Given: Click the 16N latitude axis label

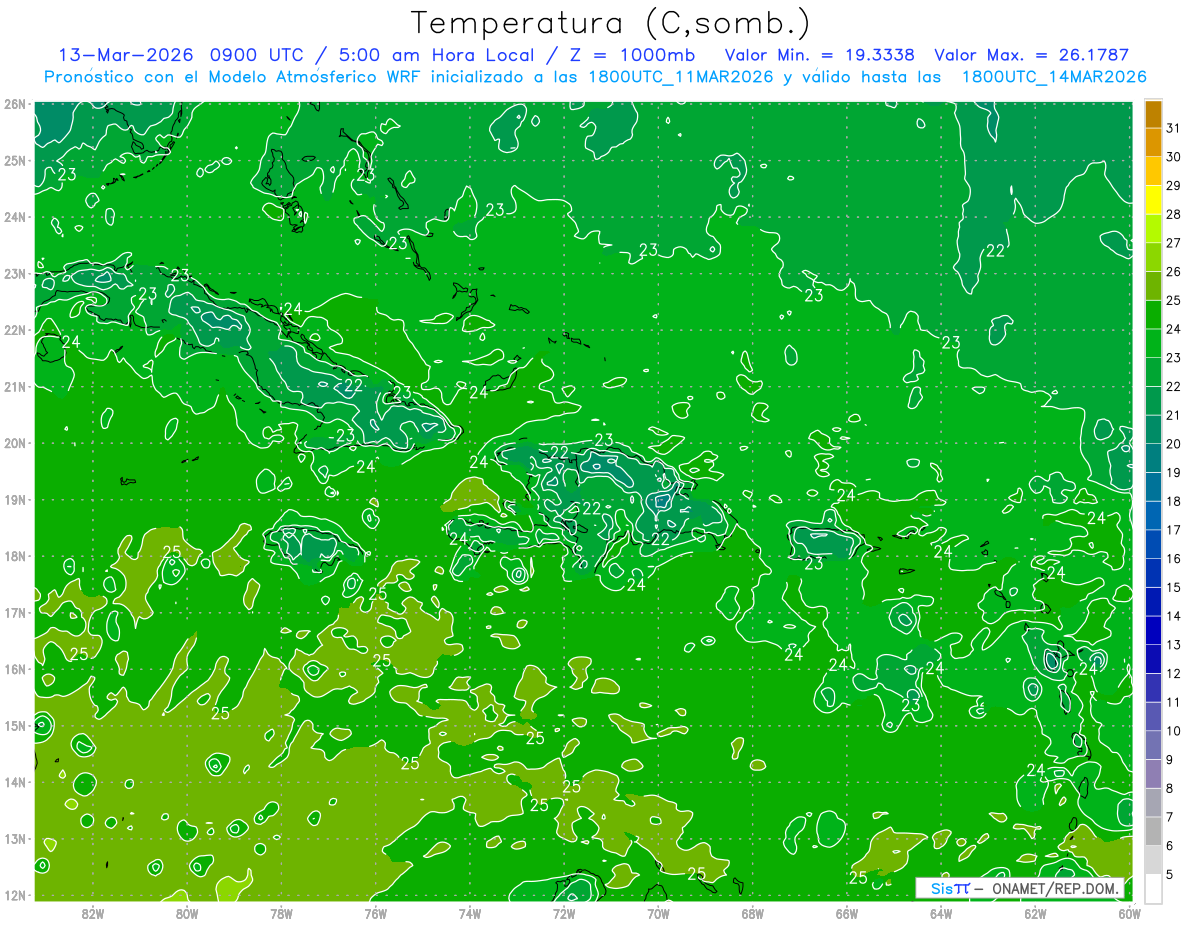Looking at the screenshot, I should 15,669.
